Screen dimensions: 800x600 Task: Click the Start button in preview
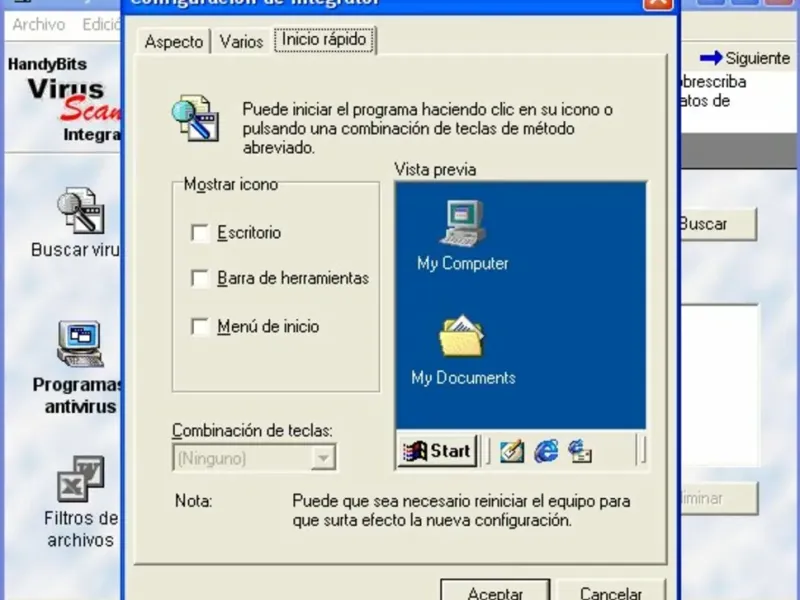point(437,451)
